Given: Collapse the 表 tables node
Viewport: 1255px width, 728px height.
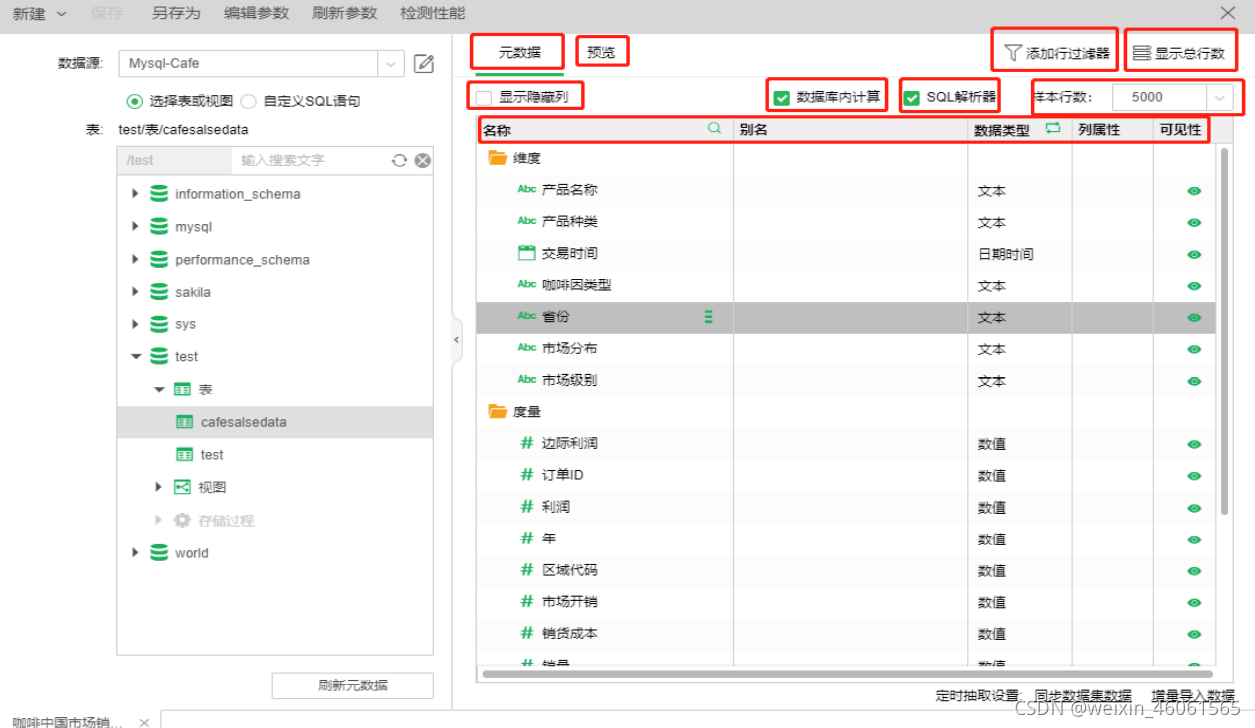Looking at the screenshot, I should (x=159, y=389).
